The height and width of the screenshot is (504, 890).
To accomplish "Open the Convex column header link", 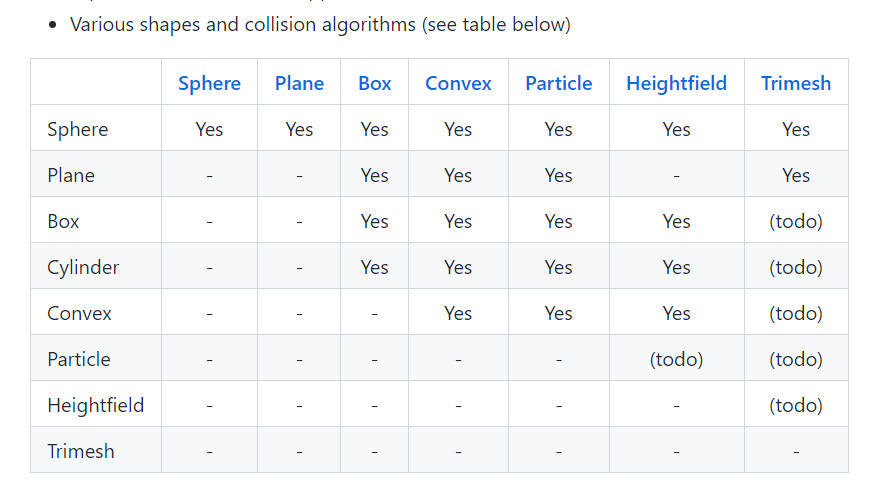I will [458, 83].
